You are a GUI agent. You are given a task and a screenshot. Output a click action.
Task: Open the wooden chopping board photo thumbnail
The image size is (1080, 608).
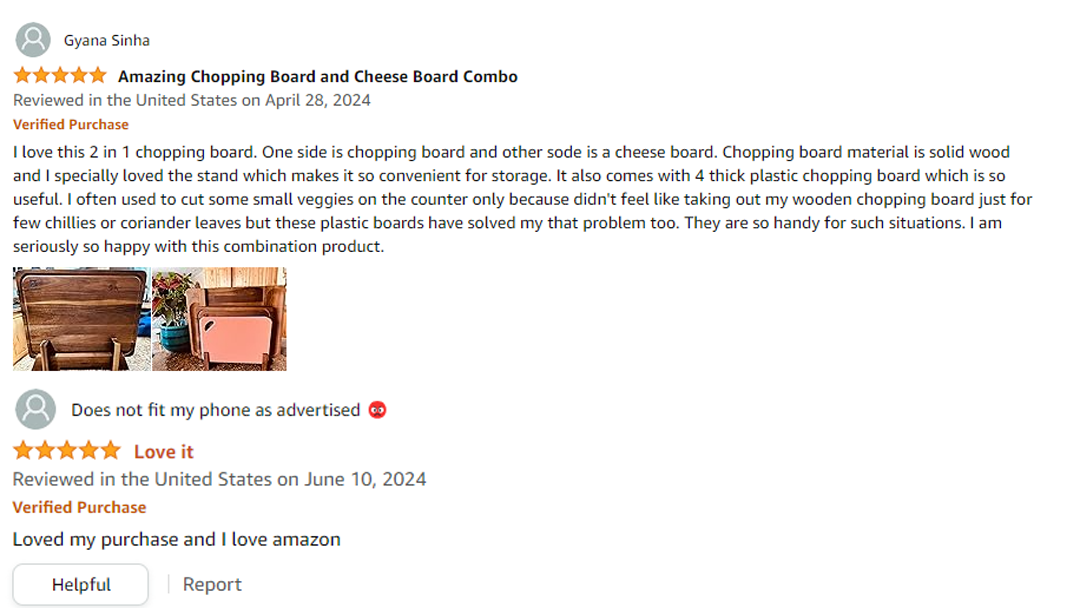click(x=81, y=319)
